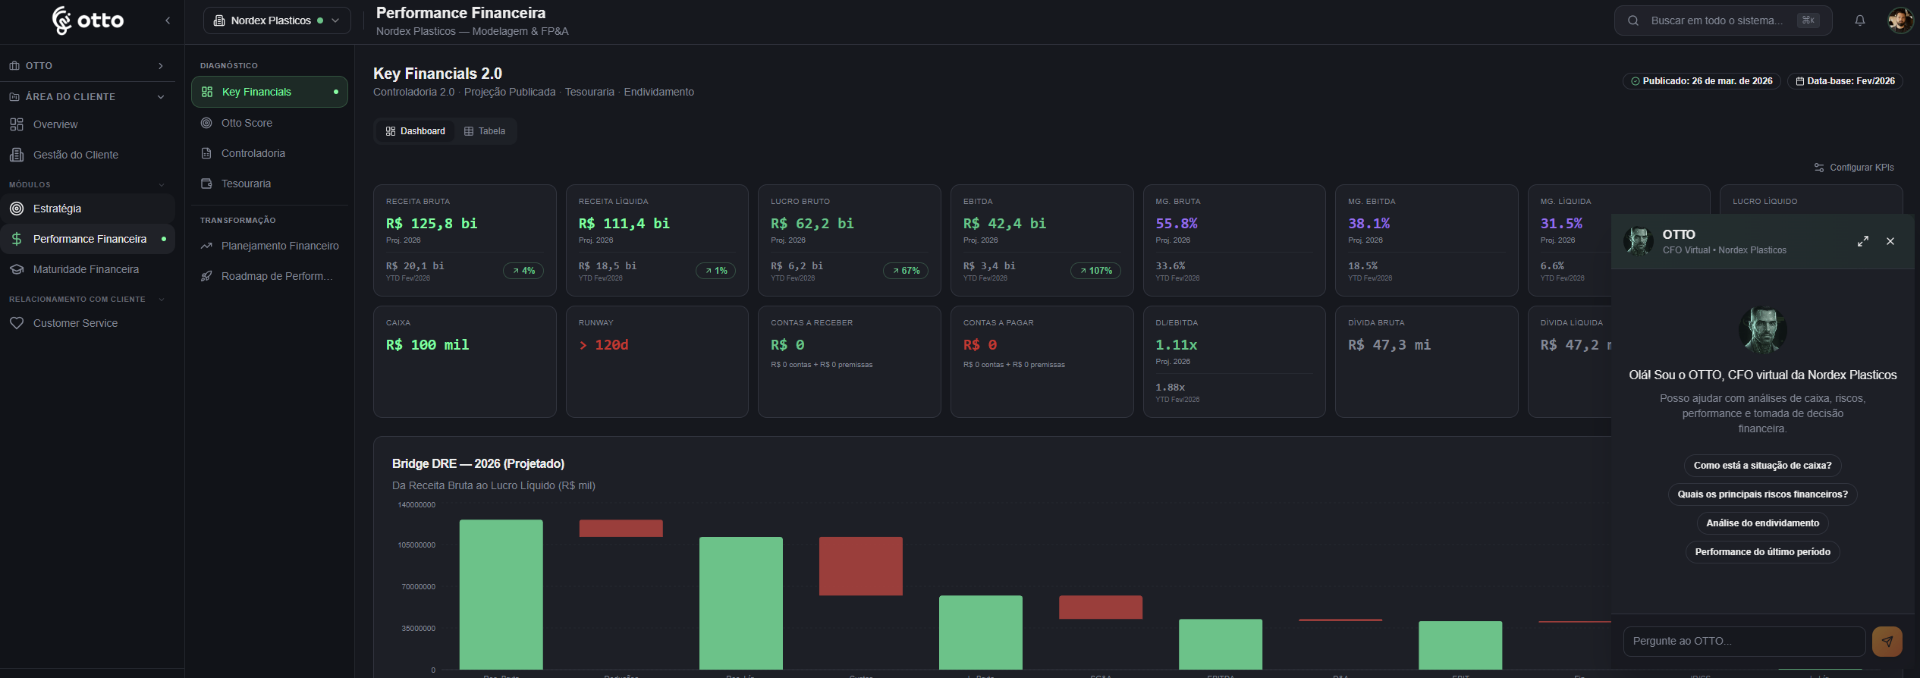Viewport: 1920px width, 678px height.
Task: Click the Lucro Bruto 67% growth badge
Action: [905, 271]
